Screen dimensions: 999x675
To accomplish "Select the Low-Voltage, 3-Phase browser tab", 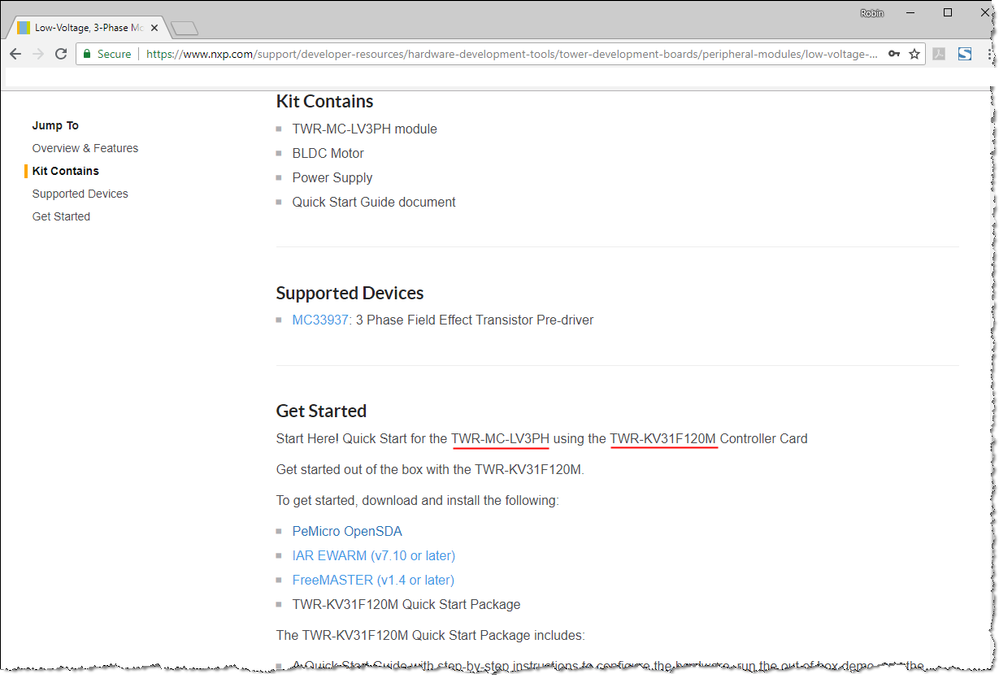I will click(88, 28).
